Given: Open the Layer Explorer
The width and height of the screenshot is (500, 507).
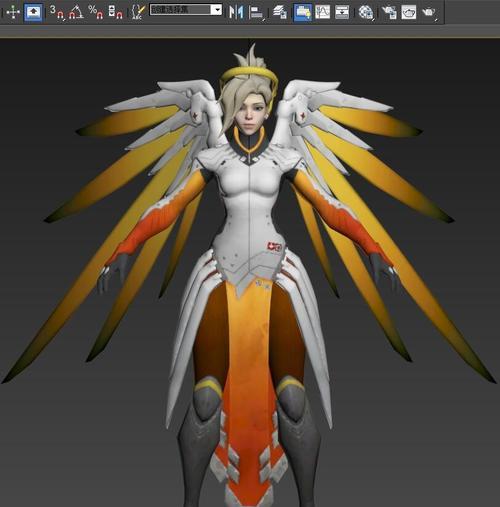Looking at the screenshot, I should pos(280,12).
